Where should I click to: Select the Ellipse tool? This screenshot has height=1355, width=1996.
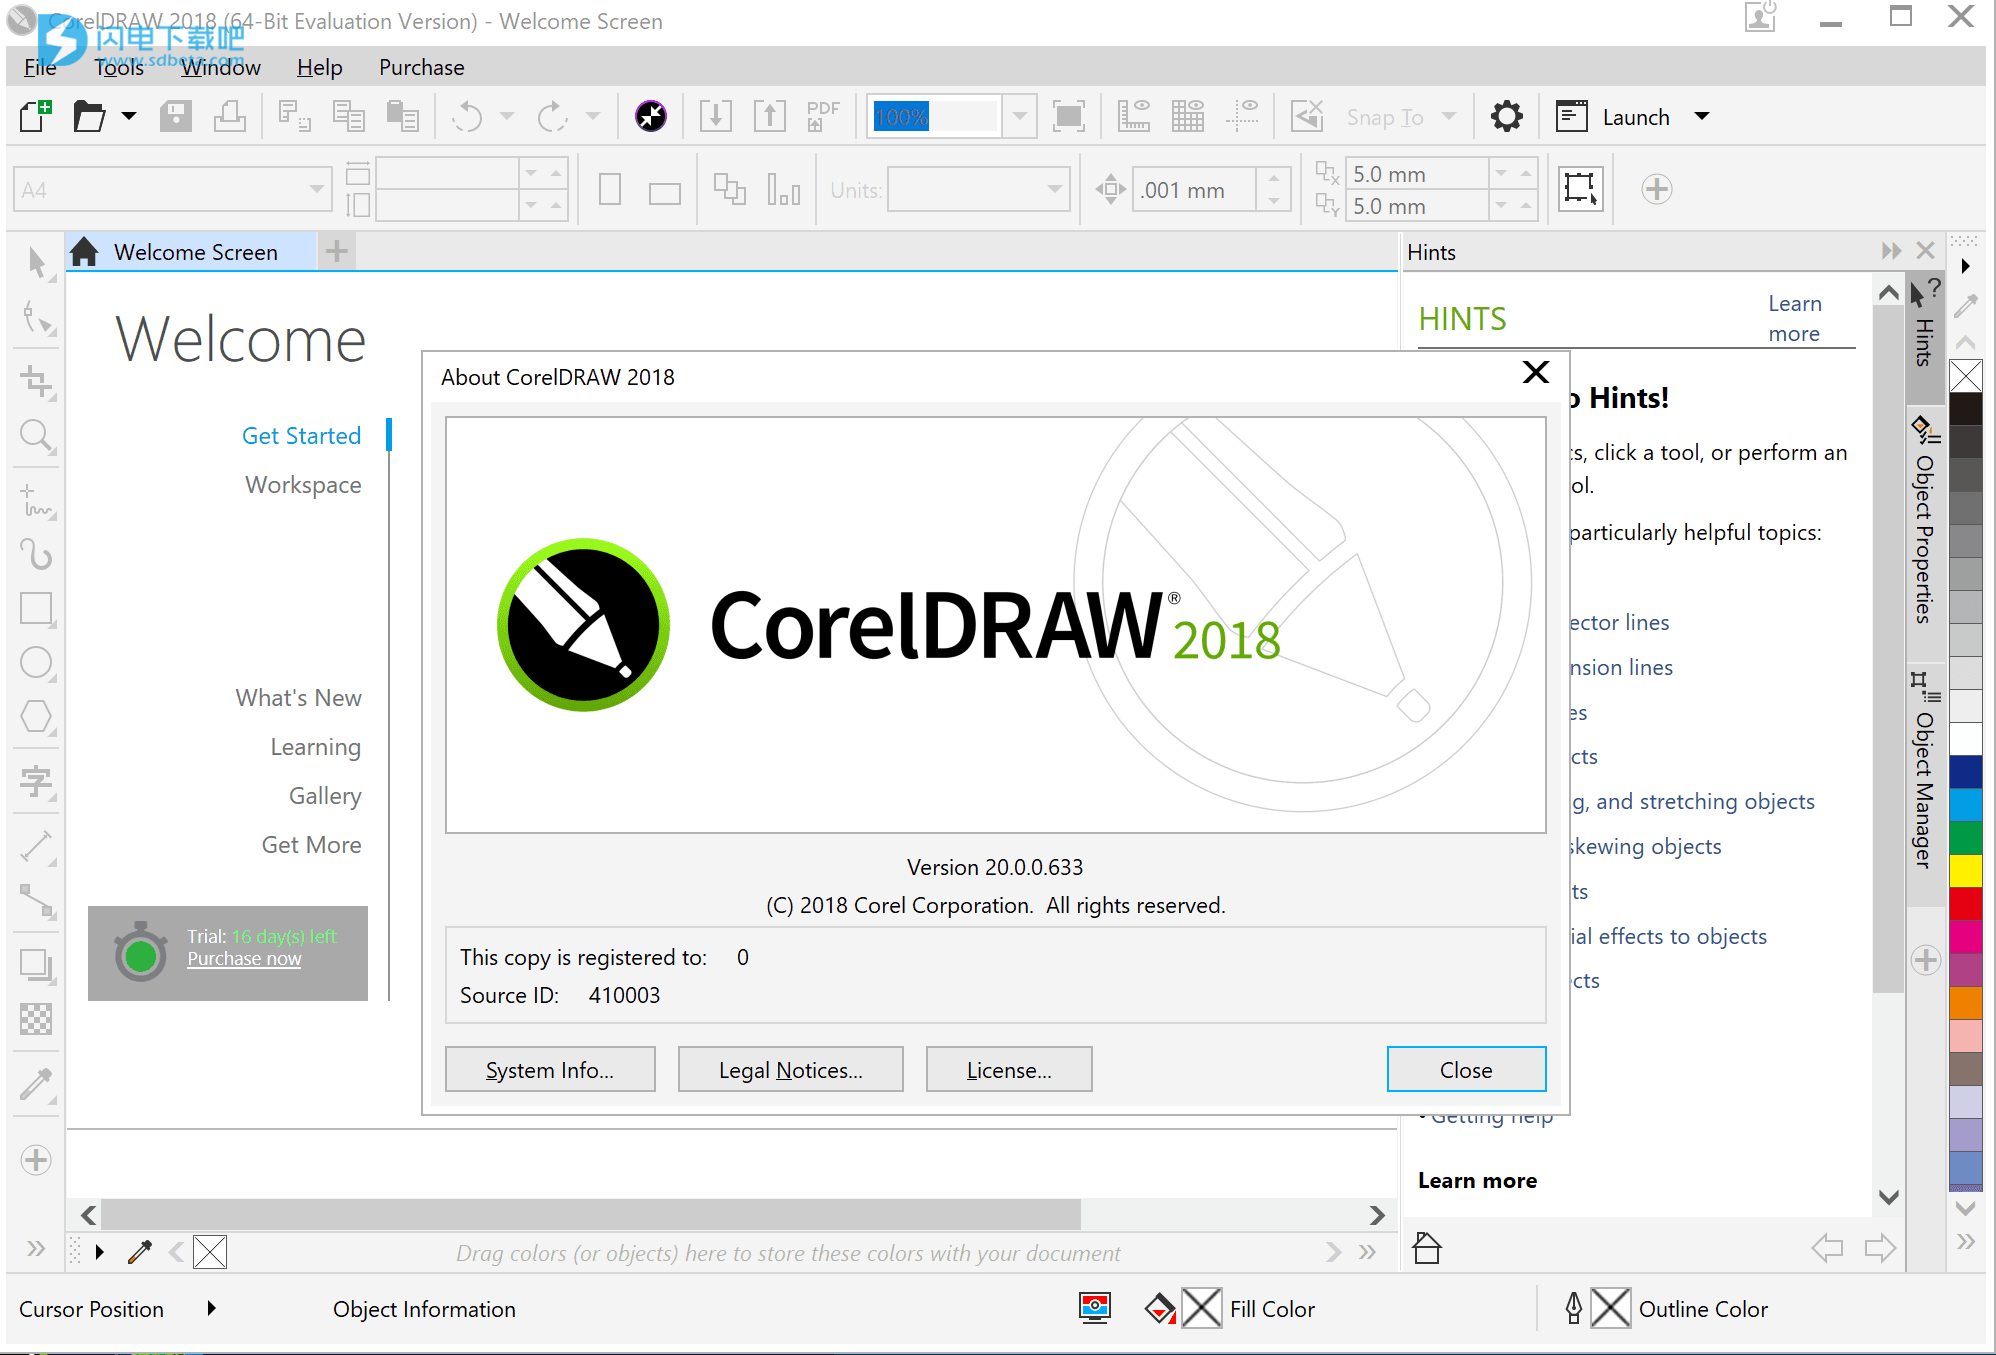coord(36,662)
